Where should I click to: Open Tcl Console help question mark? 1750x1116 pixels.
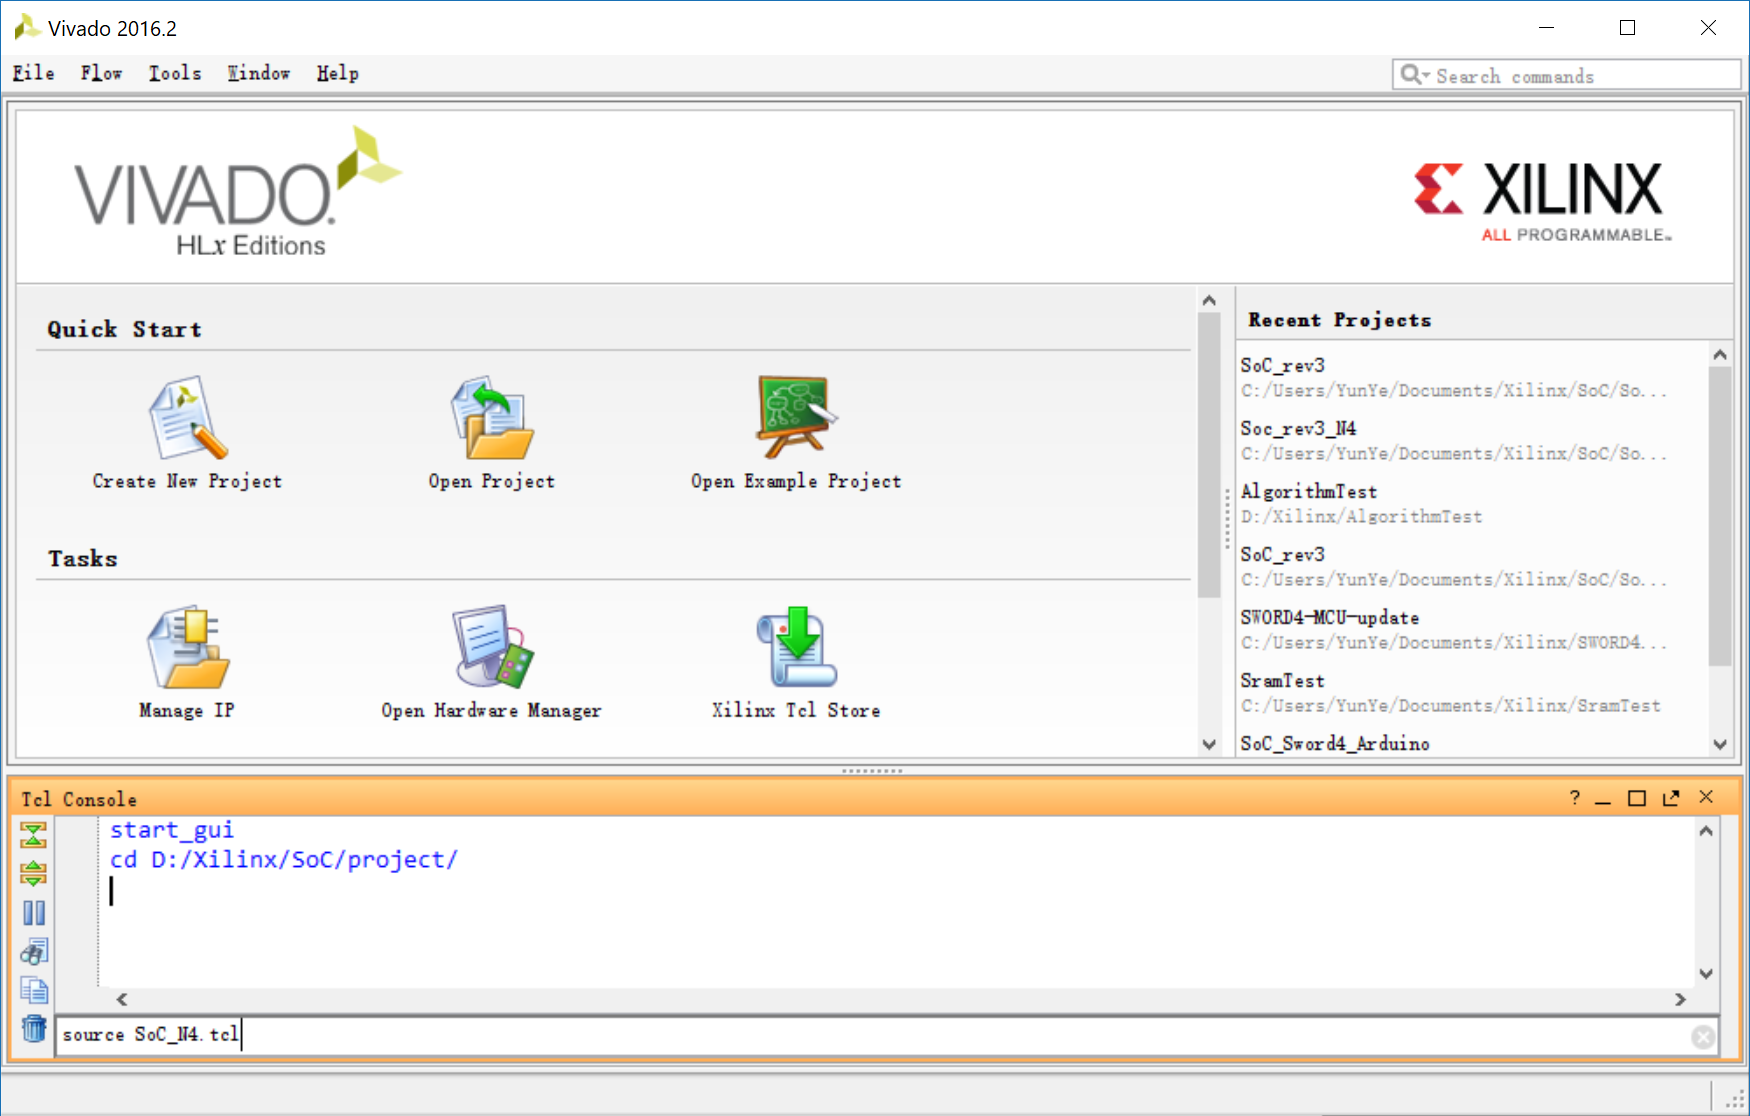coord(1575,797)
